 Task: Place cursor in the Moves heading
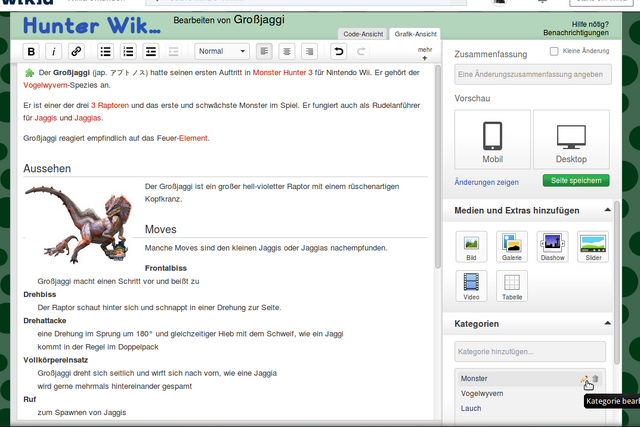pyautogui.click(x=160, y=229)
